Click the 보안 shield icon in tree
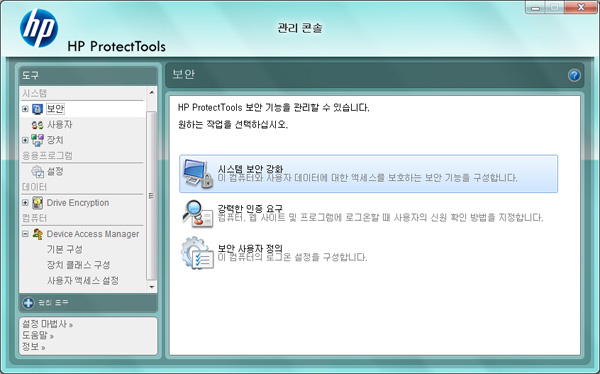 pyautogui.click(x=37, y=109)
